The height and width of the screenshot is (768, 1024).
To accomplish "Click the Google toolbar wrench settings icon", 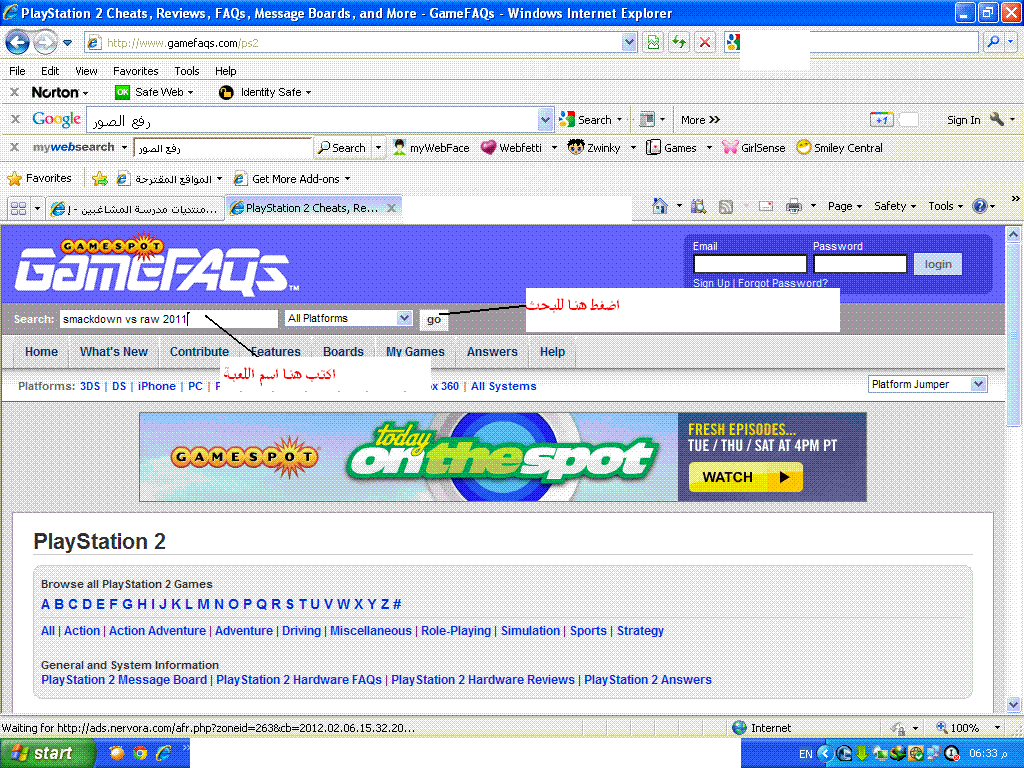I will [997, 120].
